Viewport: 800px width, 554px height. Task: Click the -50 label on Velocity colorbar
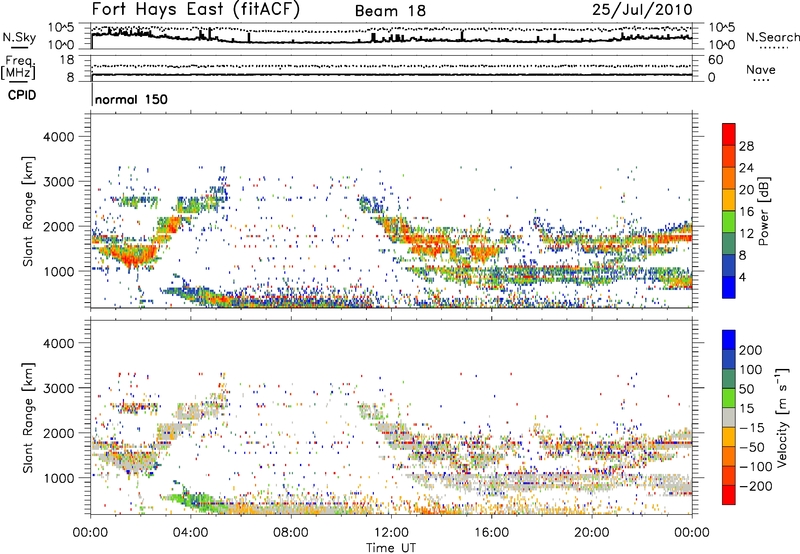tap(752, 448)
